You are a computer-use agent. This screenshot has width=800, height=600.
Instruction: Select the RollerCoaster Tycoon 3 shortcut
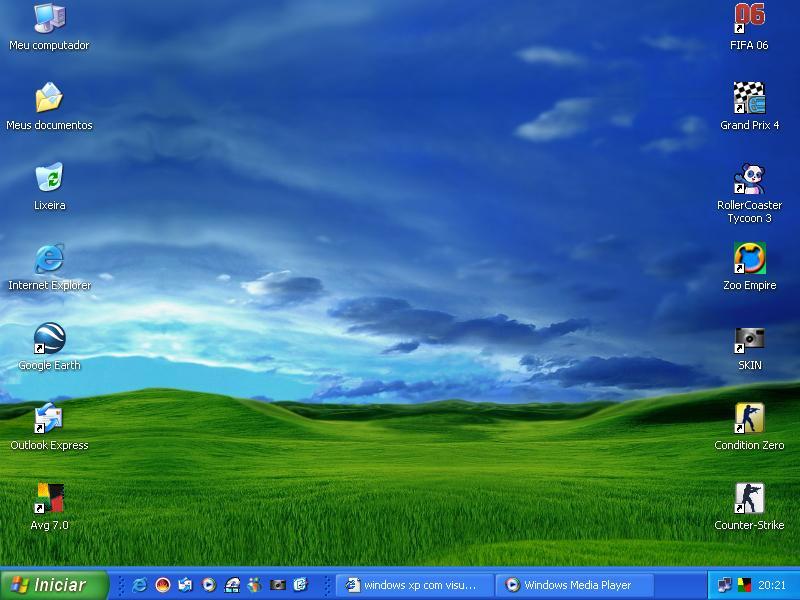(749, 178)
